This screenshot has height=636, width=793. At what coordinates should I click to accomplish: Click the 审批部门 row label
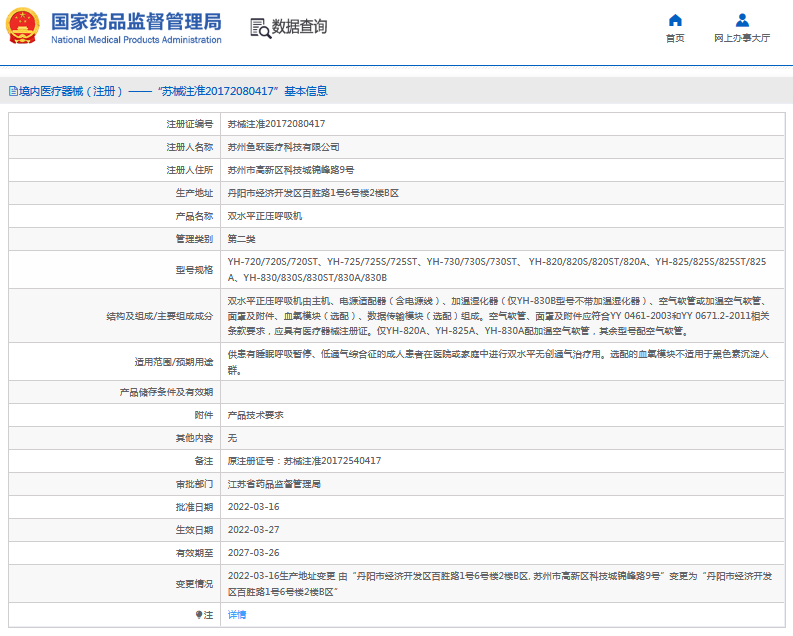point(194,484)
